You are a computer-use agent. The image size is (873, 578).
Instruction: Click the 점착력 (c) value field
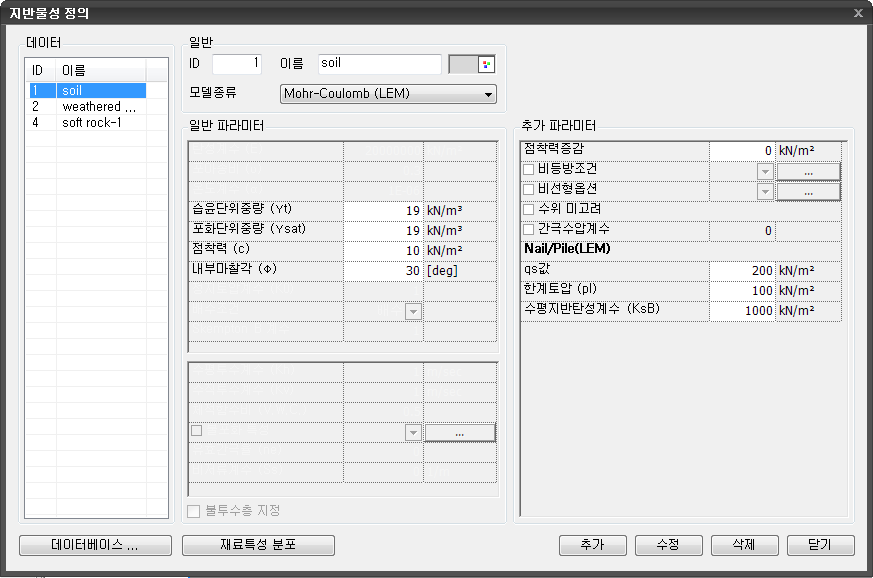tap(383, 250)
